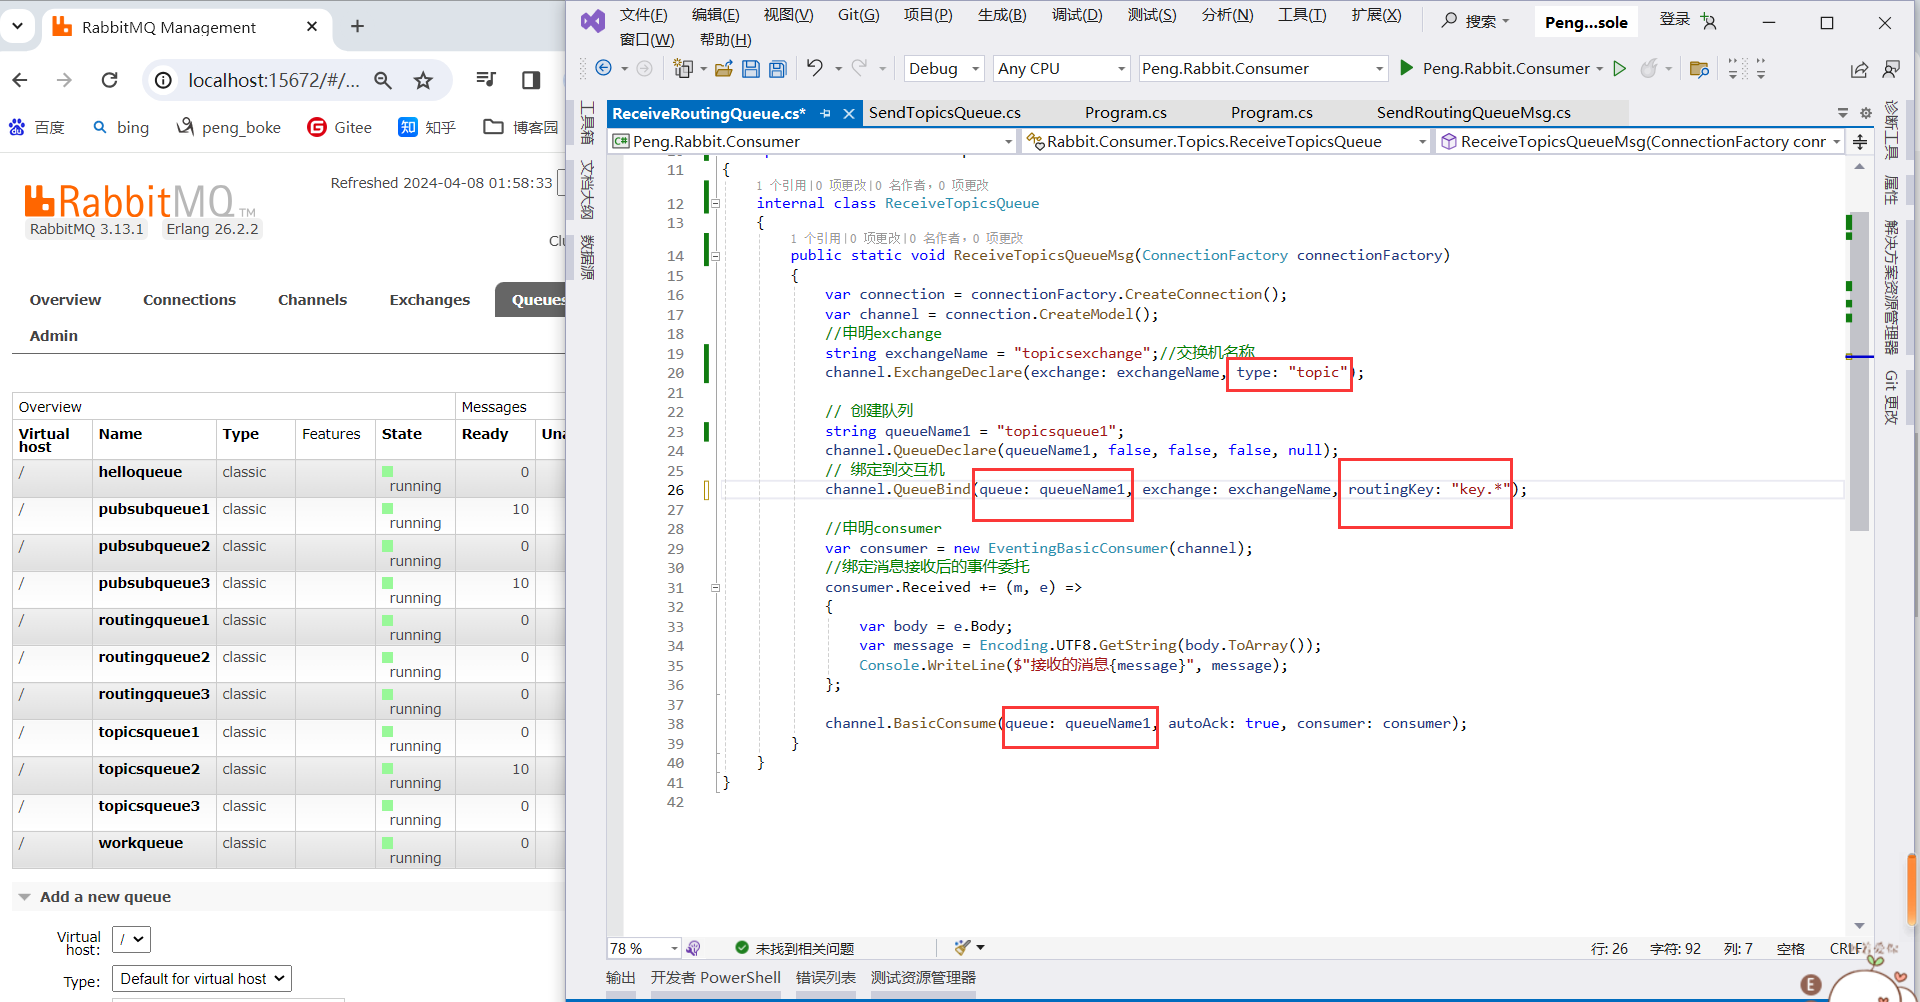This screenshot has height=1002, width=1920.
Task: Click the Hot Reload flame icon
Action: [x=1649, y=68]
